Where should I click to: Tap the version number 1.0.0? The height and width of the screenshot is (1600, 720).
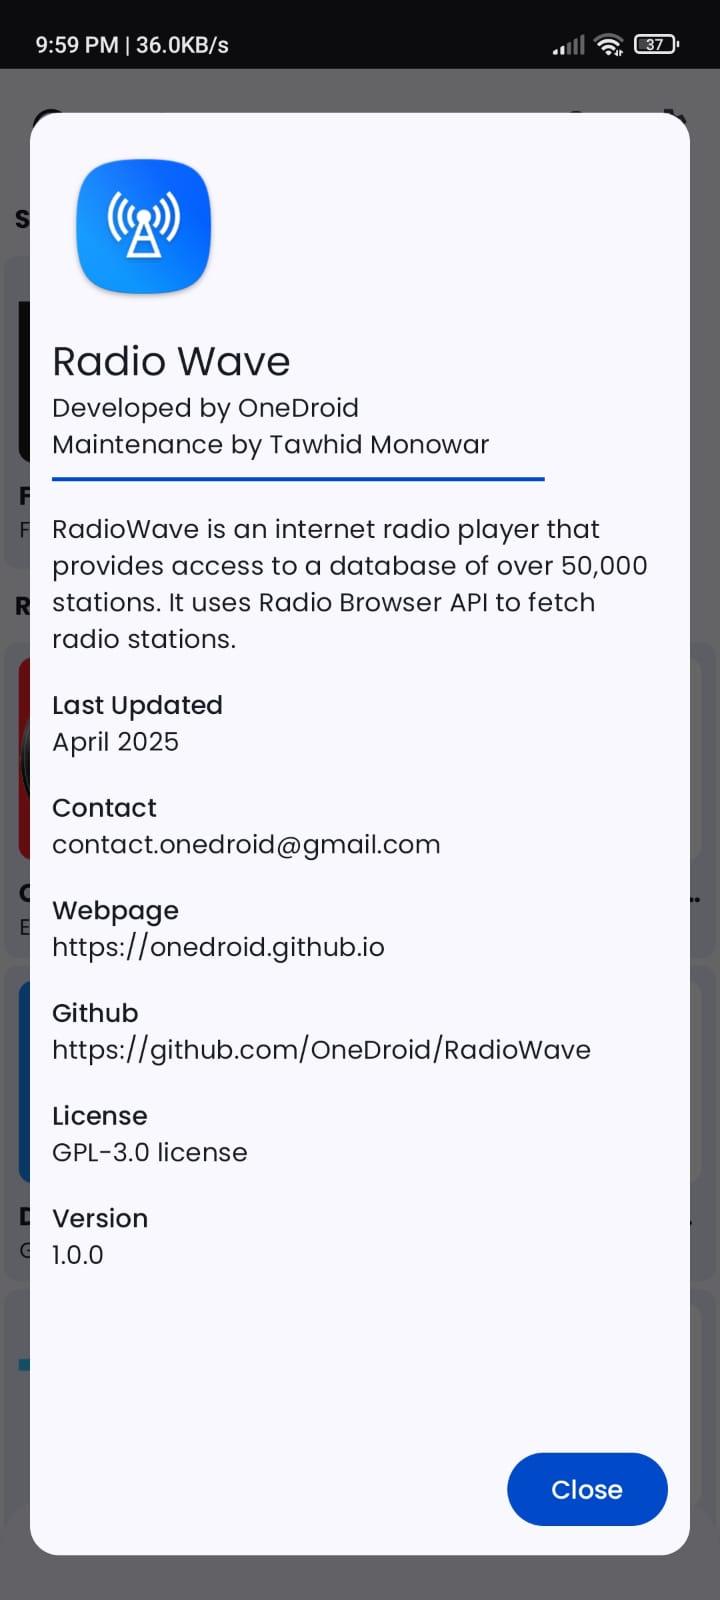[78, 1255]
